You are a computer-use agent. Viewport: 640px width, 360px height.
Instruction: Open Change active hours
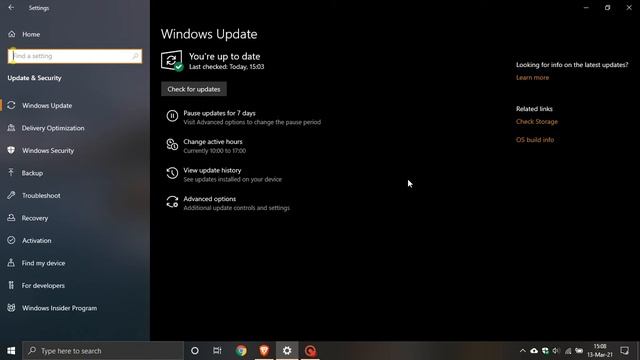pos(213,142)
